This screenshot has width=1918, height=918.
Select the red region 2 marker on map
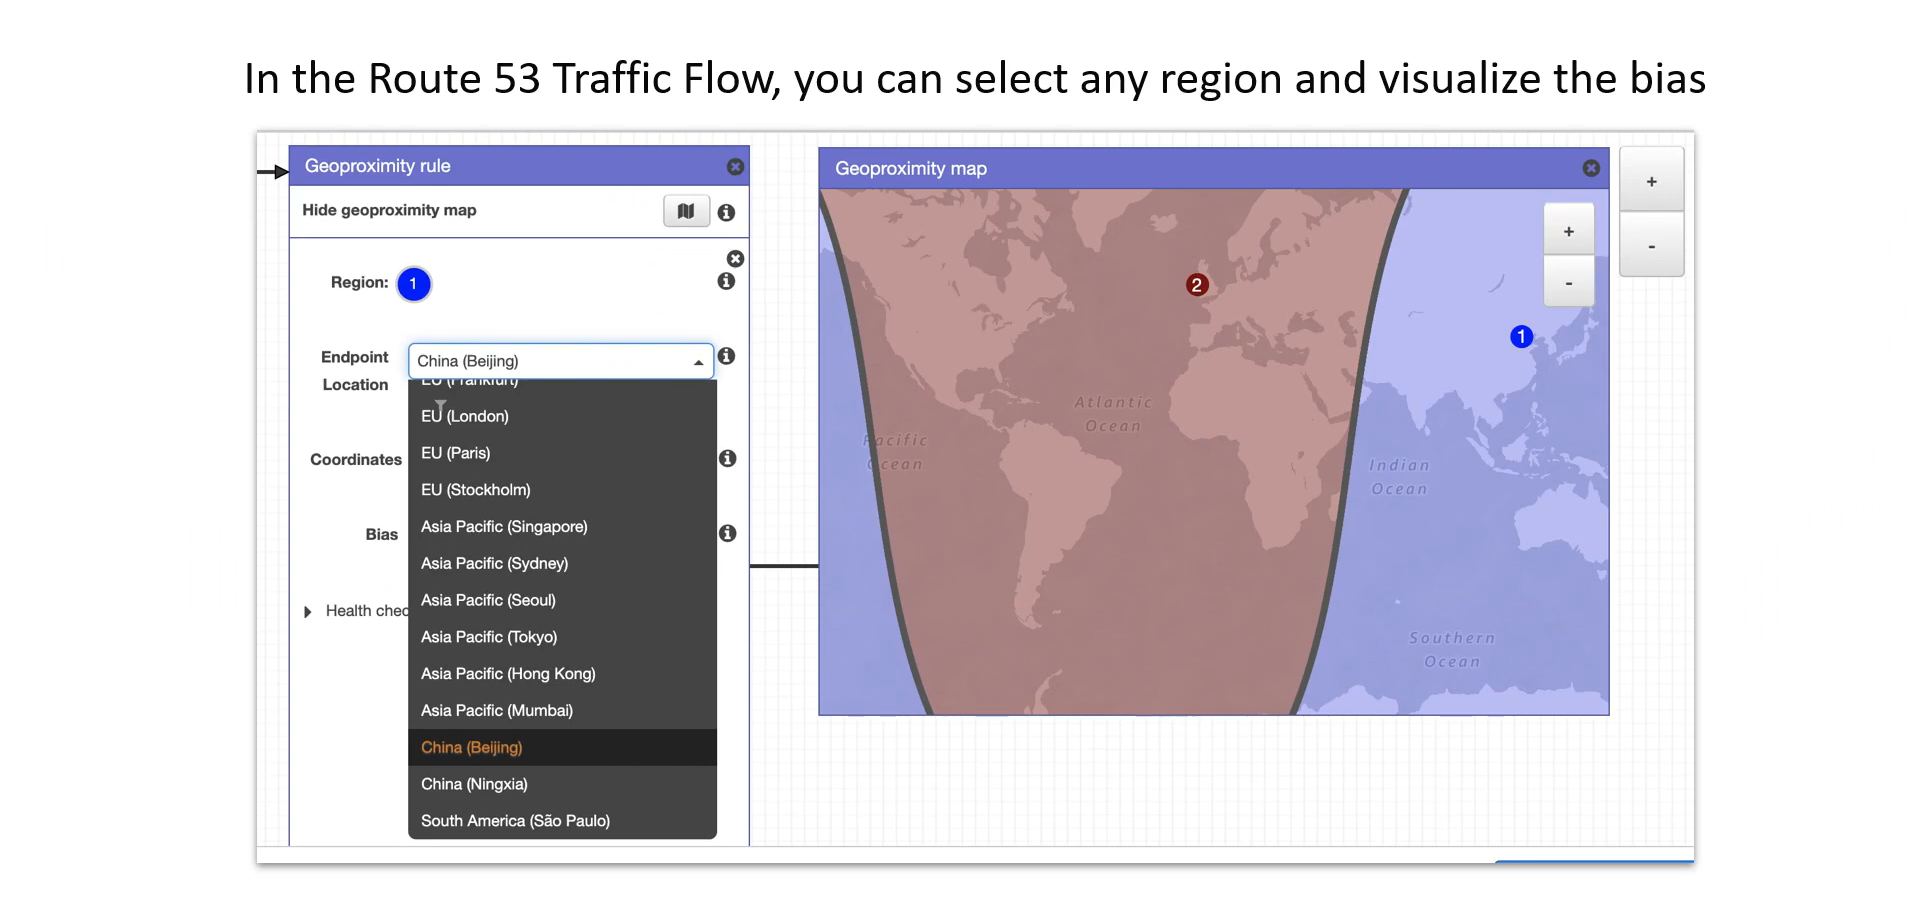(x=1197, y=285)
